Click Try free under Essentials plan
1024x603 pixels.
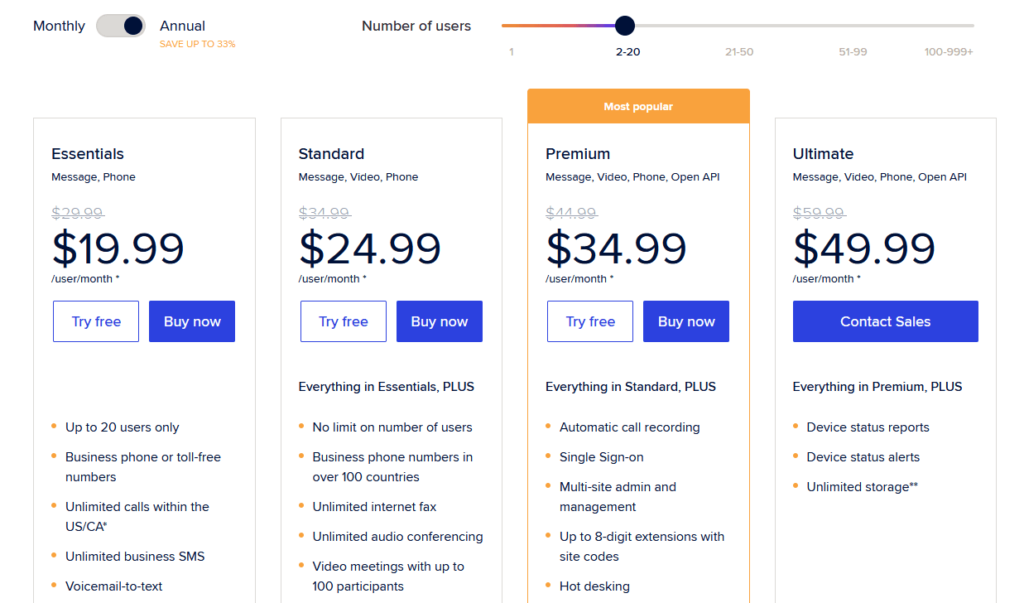(x=96, y=321)
